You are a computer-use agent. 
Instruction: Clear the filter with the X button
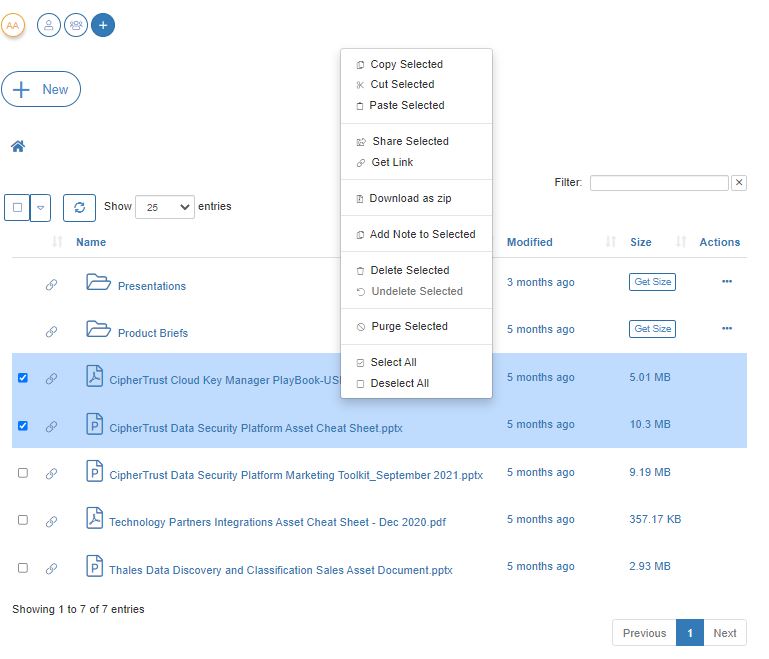tap(739, 183)
